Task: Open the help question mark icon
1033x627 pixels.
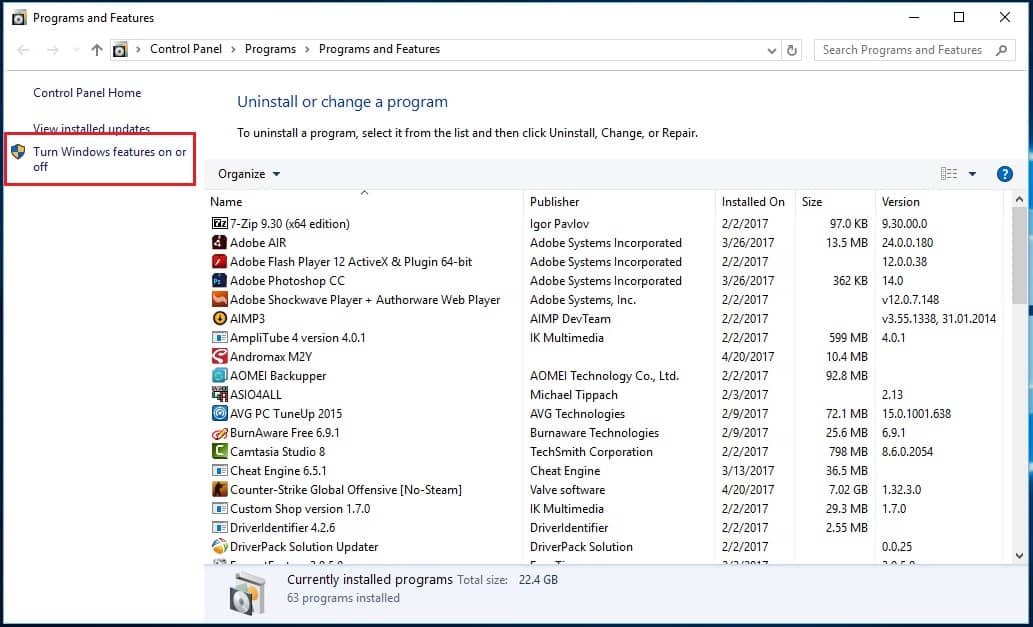Action: coord(1005,174)
